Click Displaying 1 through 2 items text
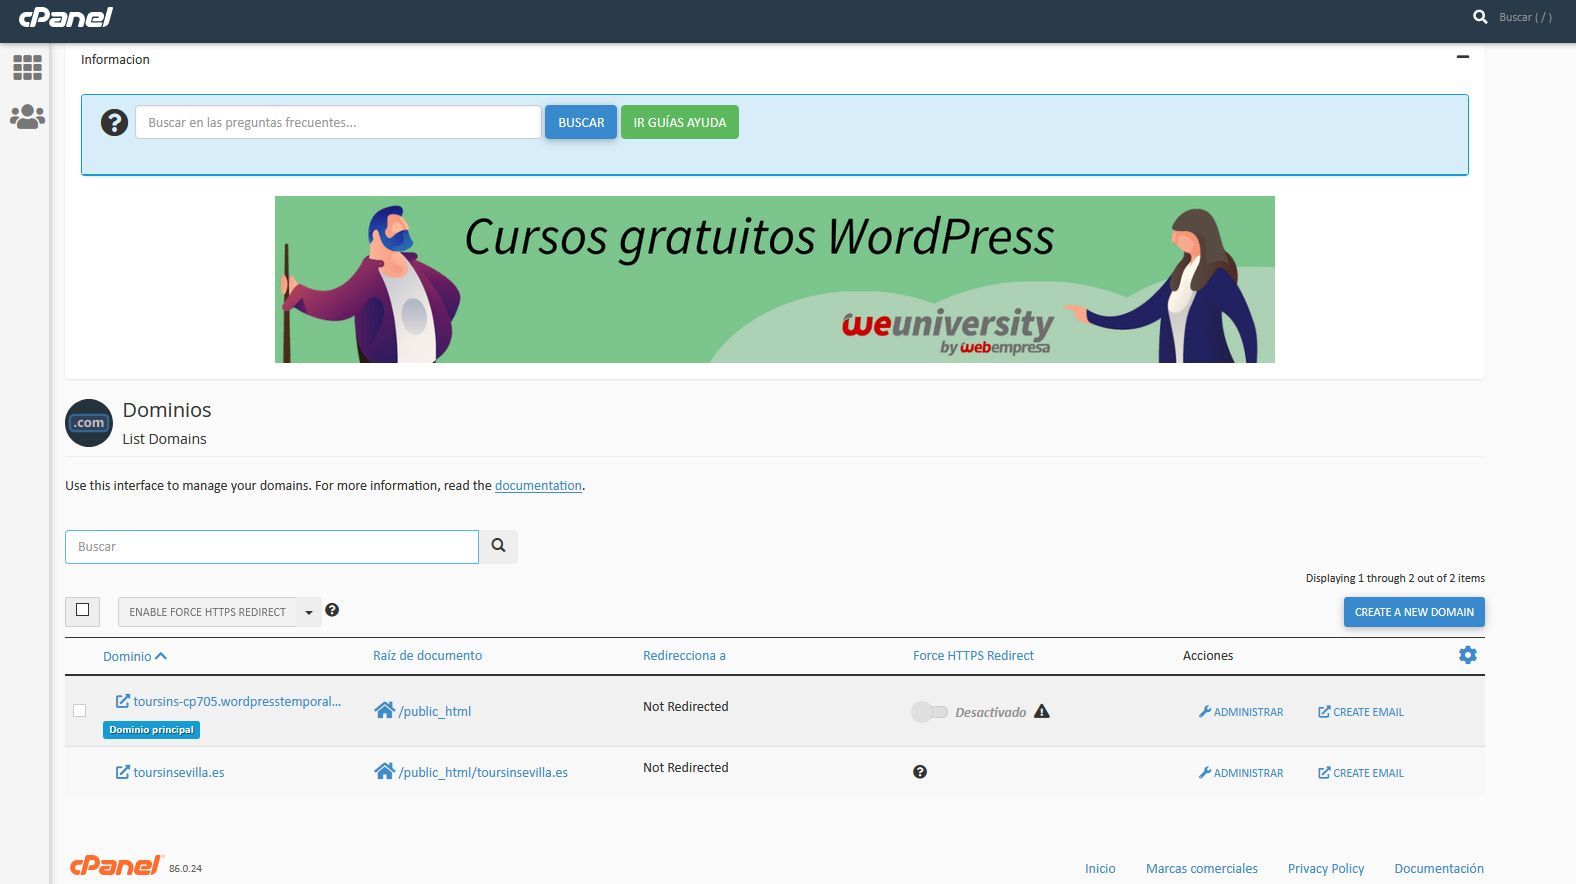 [x=1395, y=578]
